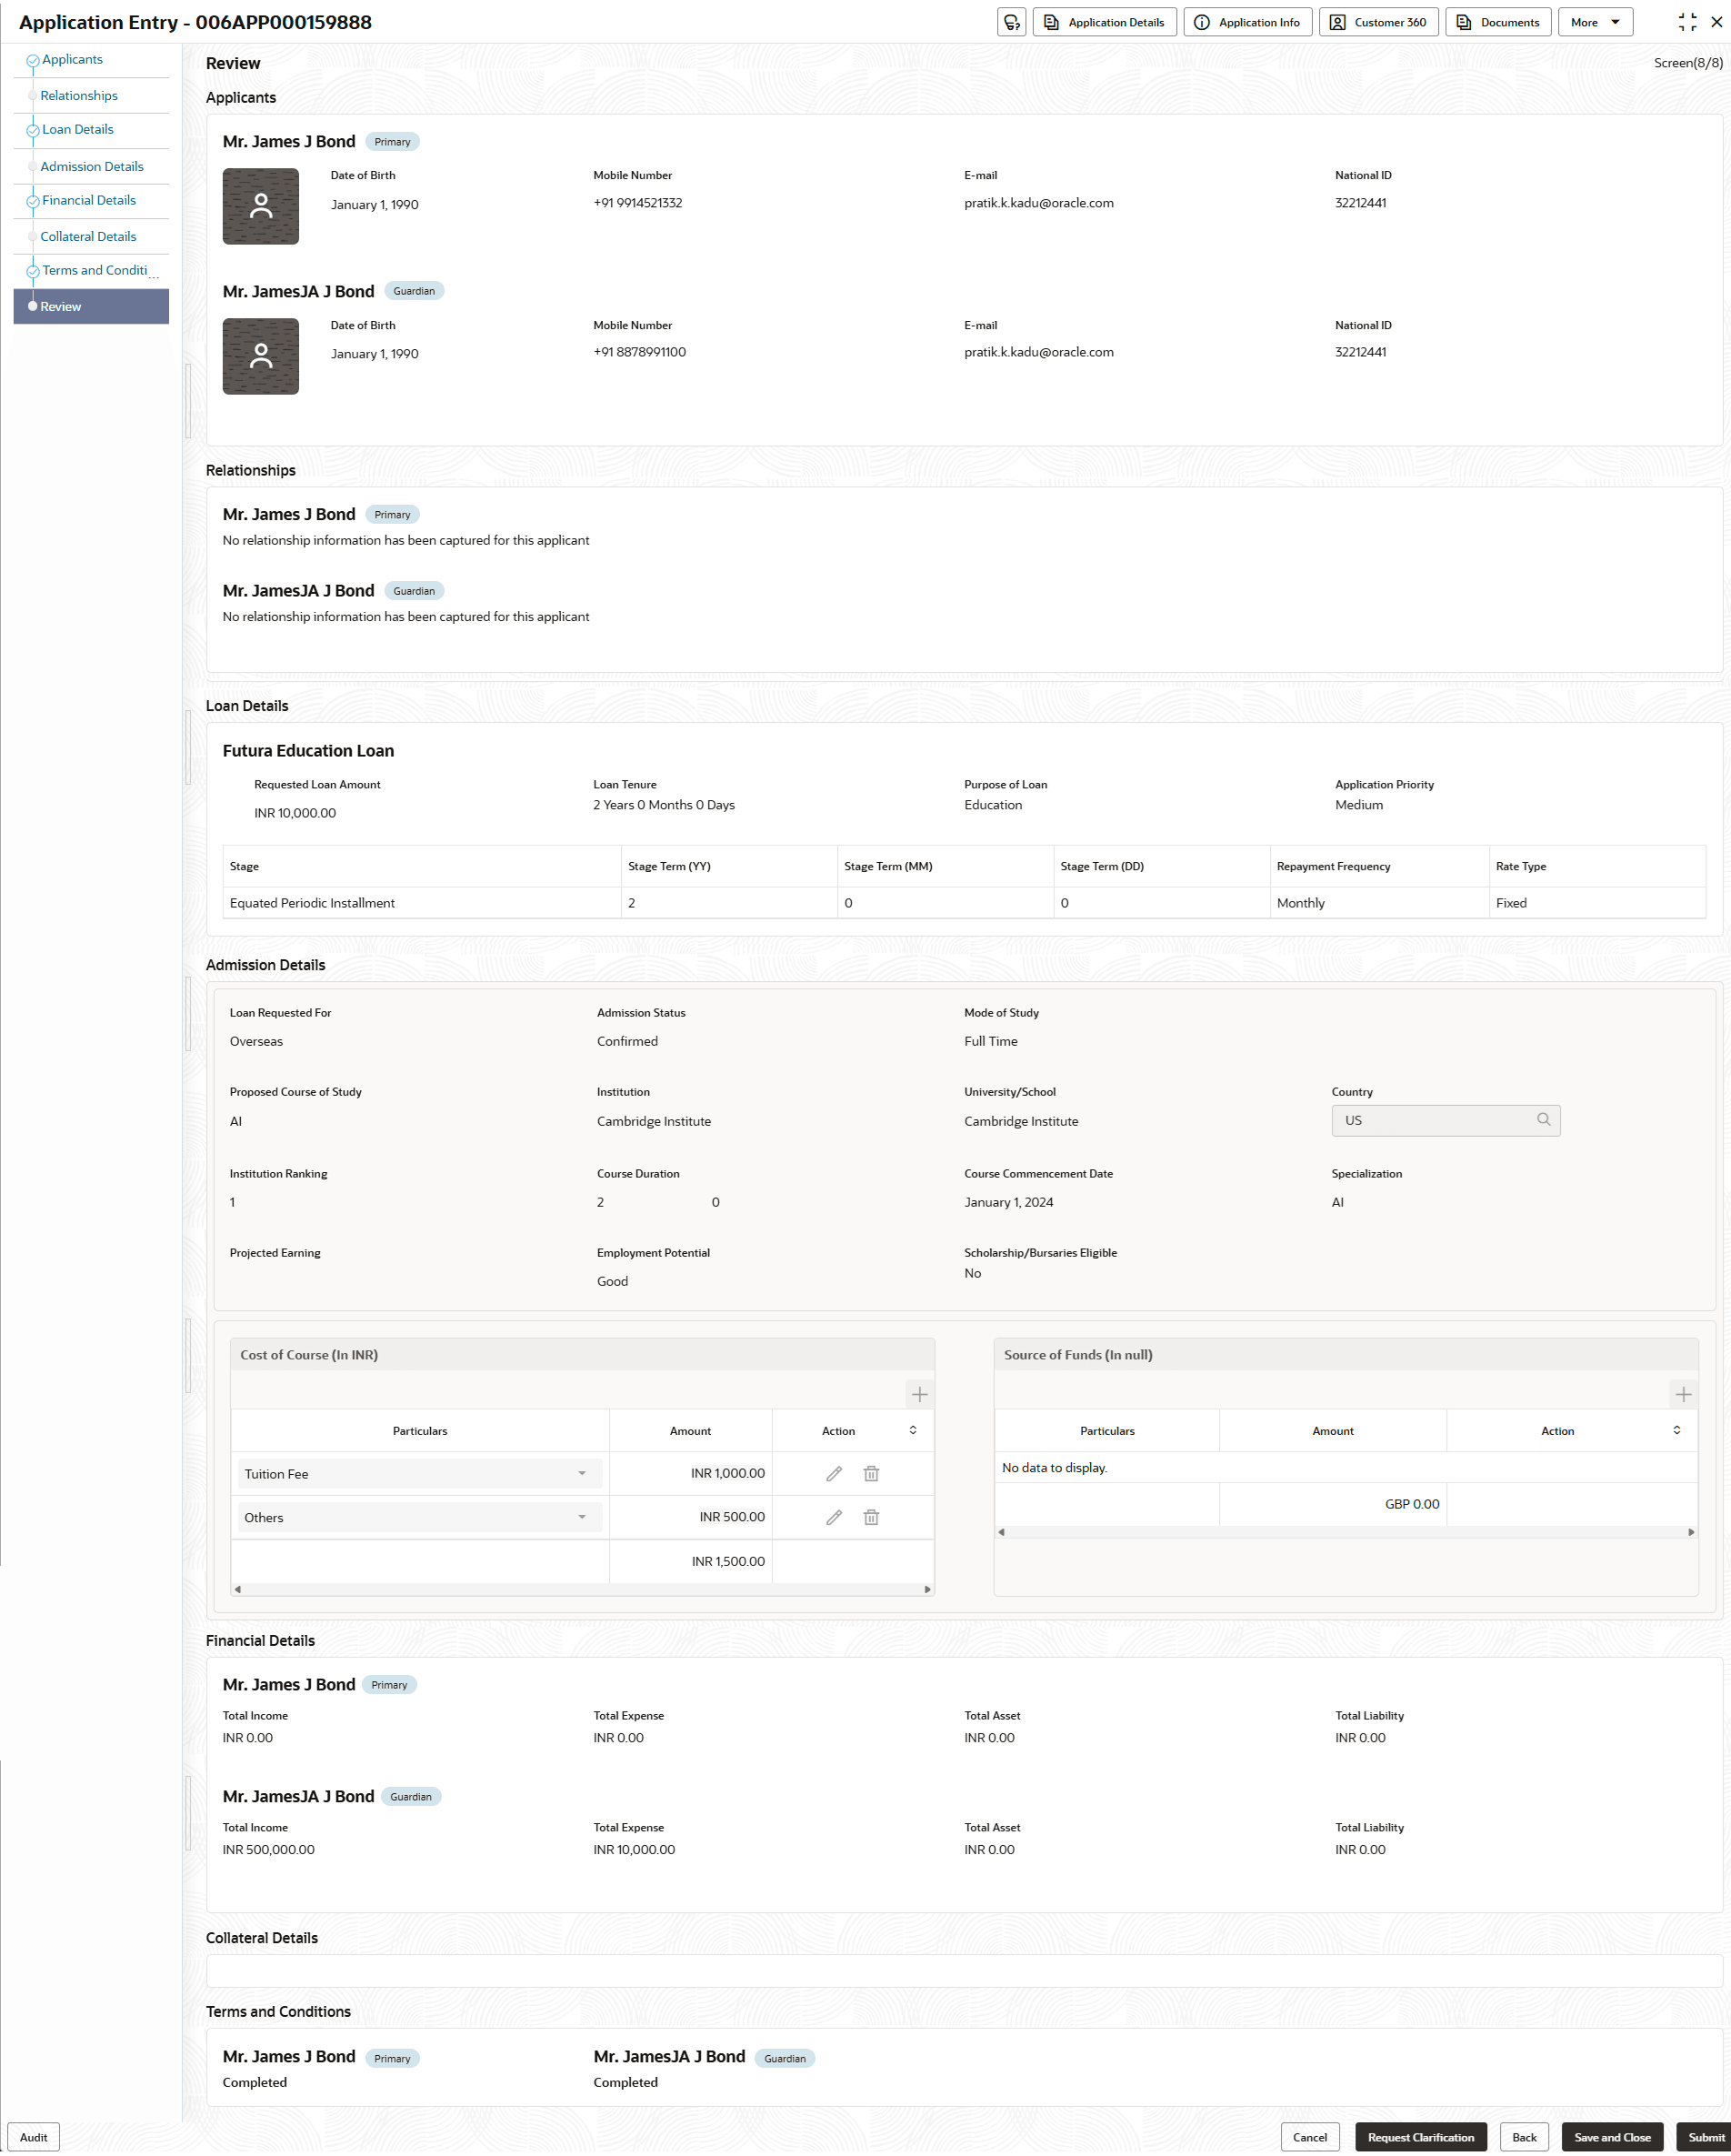
Task: Click the Country field search icon
Action: click(1543, 1120)
